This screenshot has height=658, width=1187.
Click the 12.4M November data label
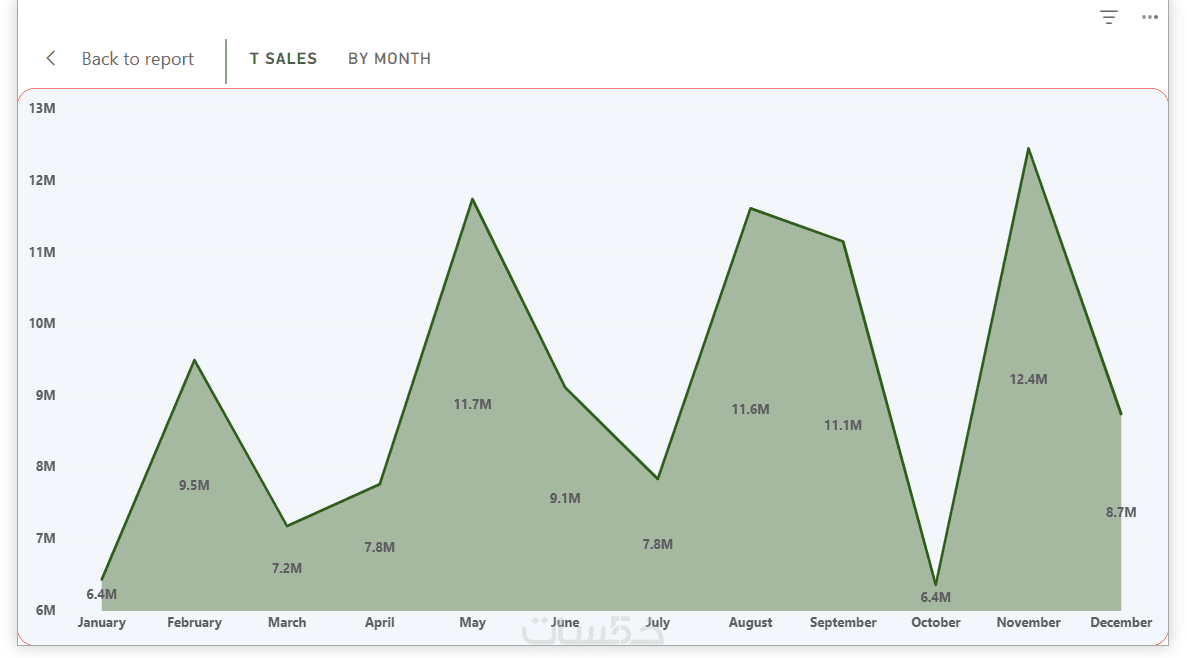(1028, 380)
